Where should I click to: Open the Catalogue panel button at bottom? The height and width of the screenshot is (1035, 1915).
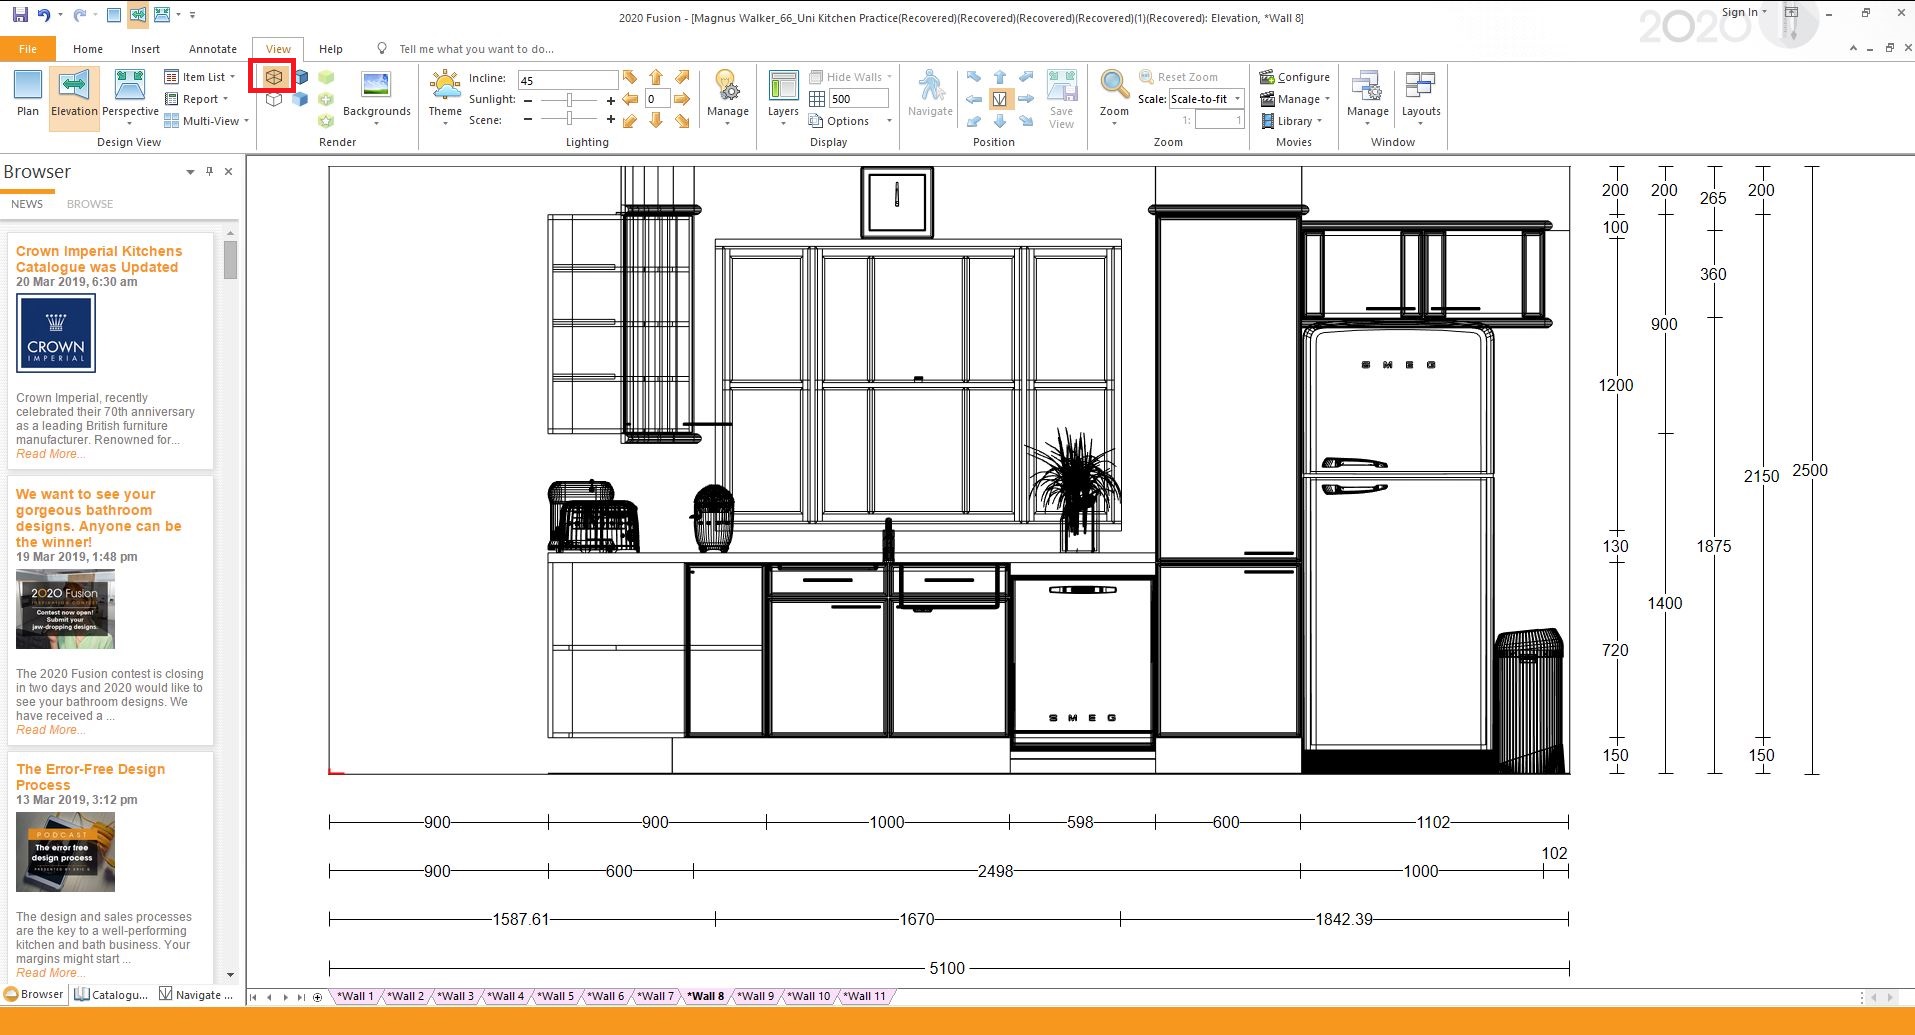111,994
